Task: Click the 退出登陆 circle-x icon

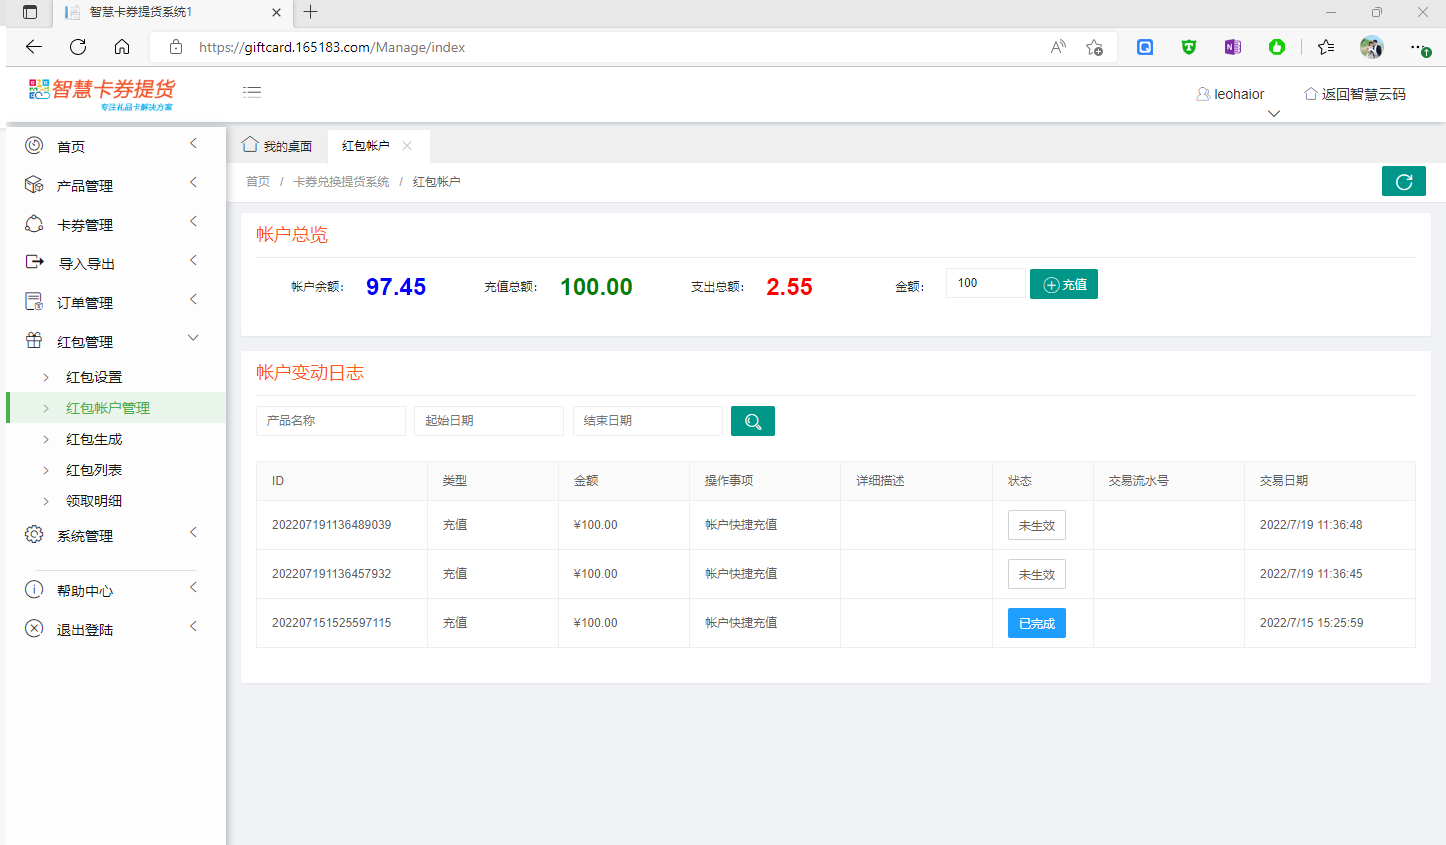Action: point(34,629)
